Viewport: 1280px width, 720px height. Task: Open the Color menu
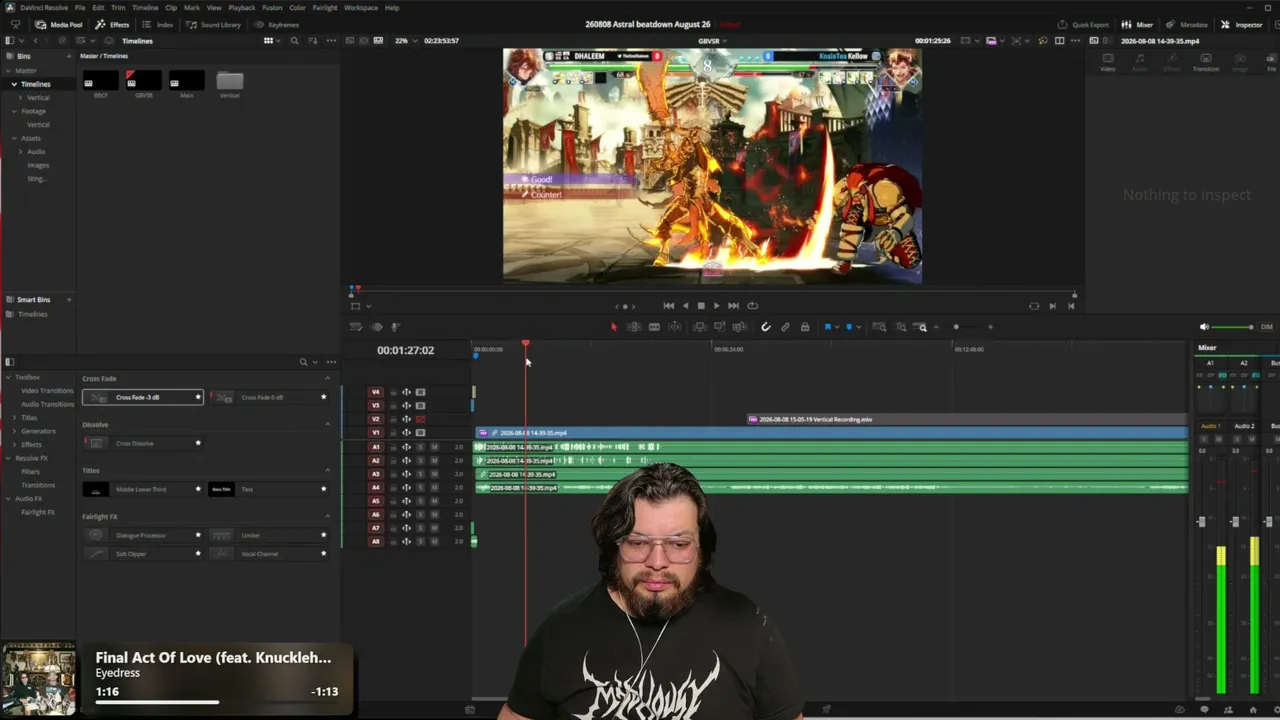pyautogui.click(x=298, y=7)
